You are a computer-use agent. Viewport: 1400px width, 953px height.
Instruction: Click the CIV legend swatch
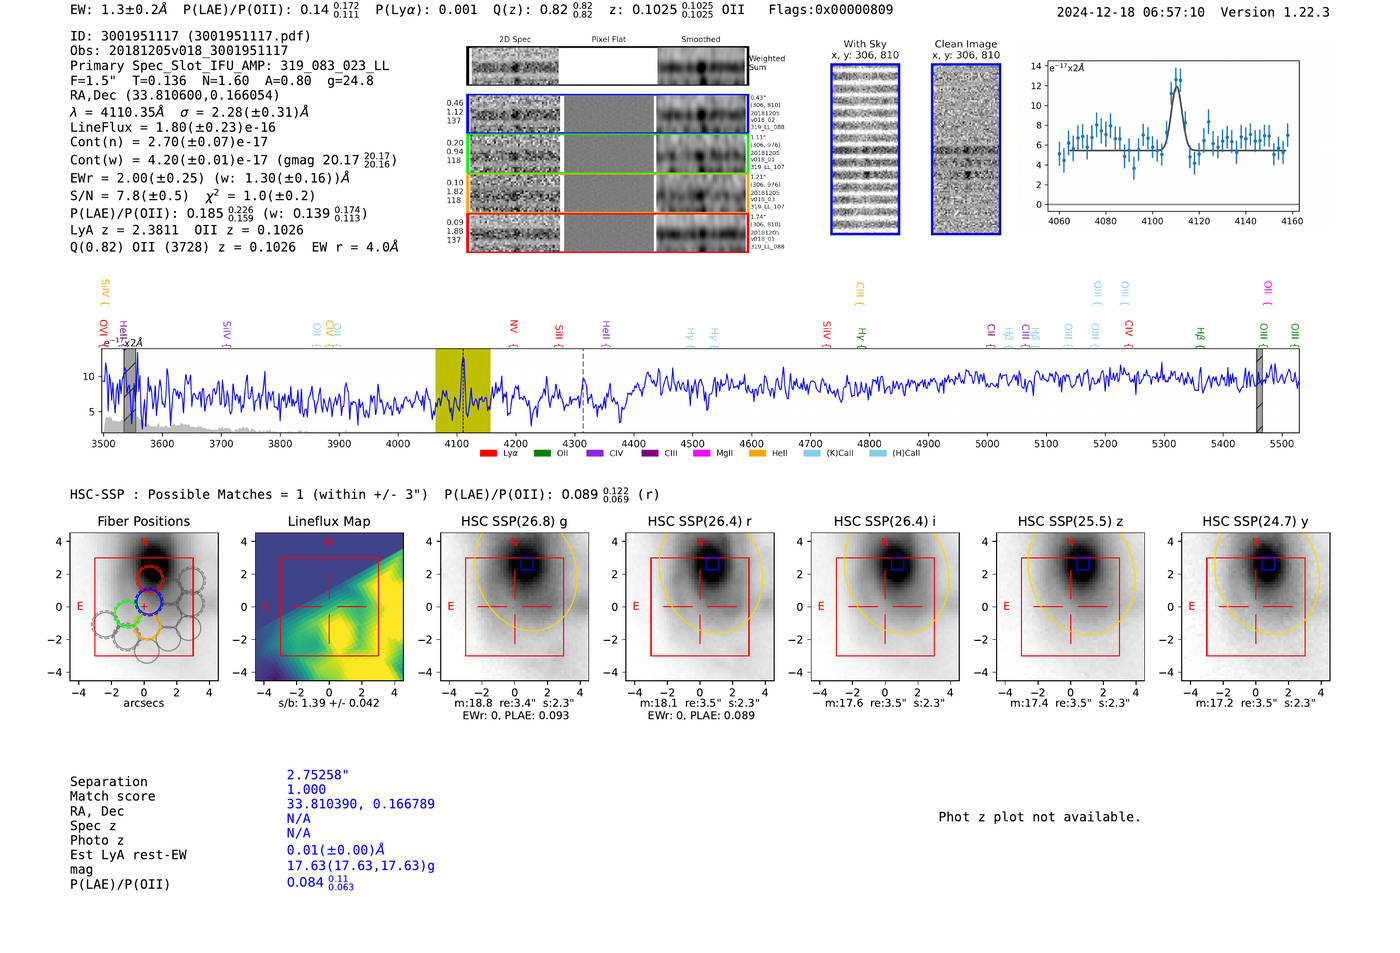tap(595, 453)
